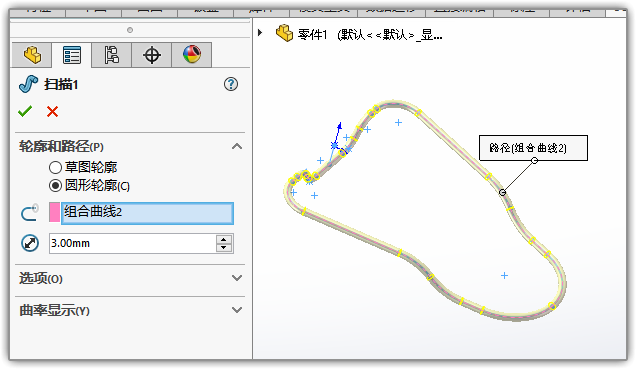
Task: Click the pink path color swatch
Action: [54, 212]
